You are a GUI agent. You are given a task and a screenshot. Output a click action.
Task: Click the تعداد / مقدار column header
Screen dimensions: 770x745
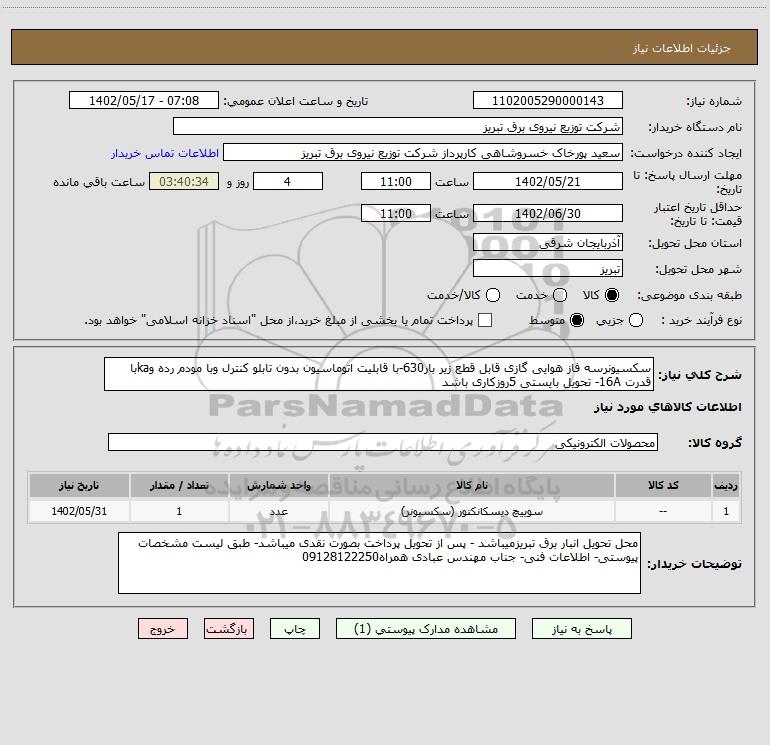pos(179,485)
